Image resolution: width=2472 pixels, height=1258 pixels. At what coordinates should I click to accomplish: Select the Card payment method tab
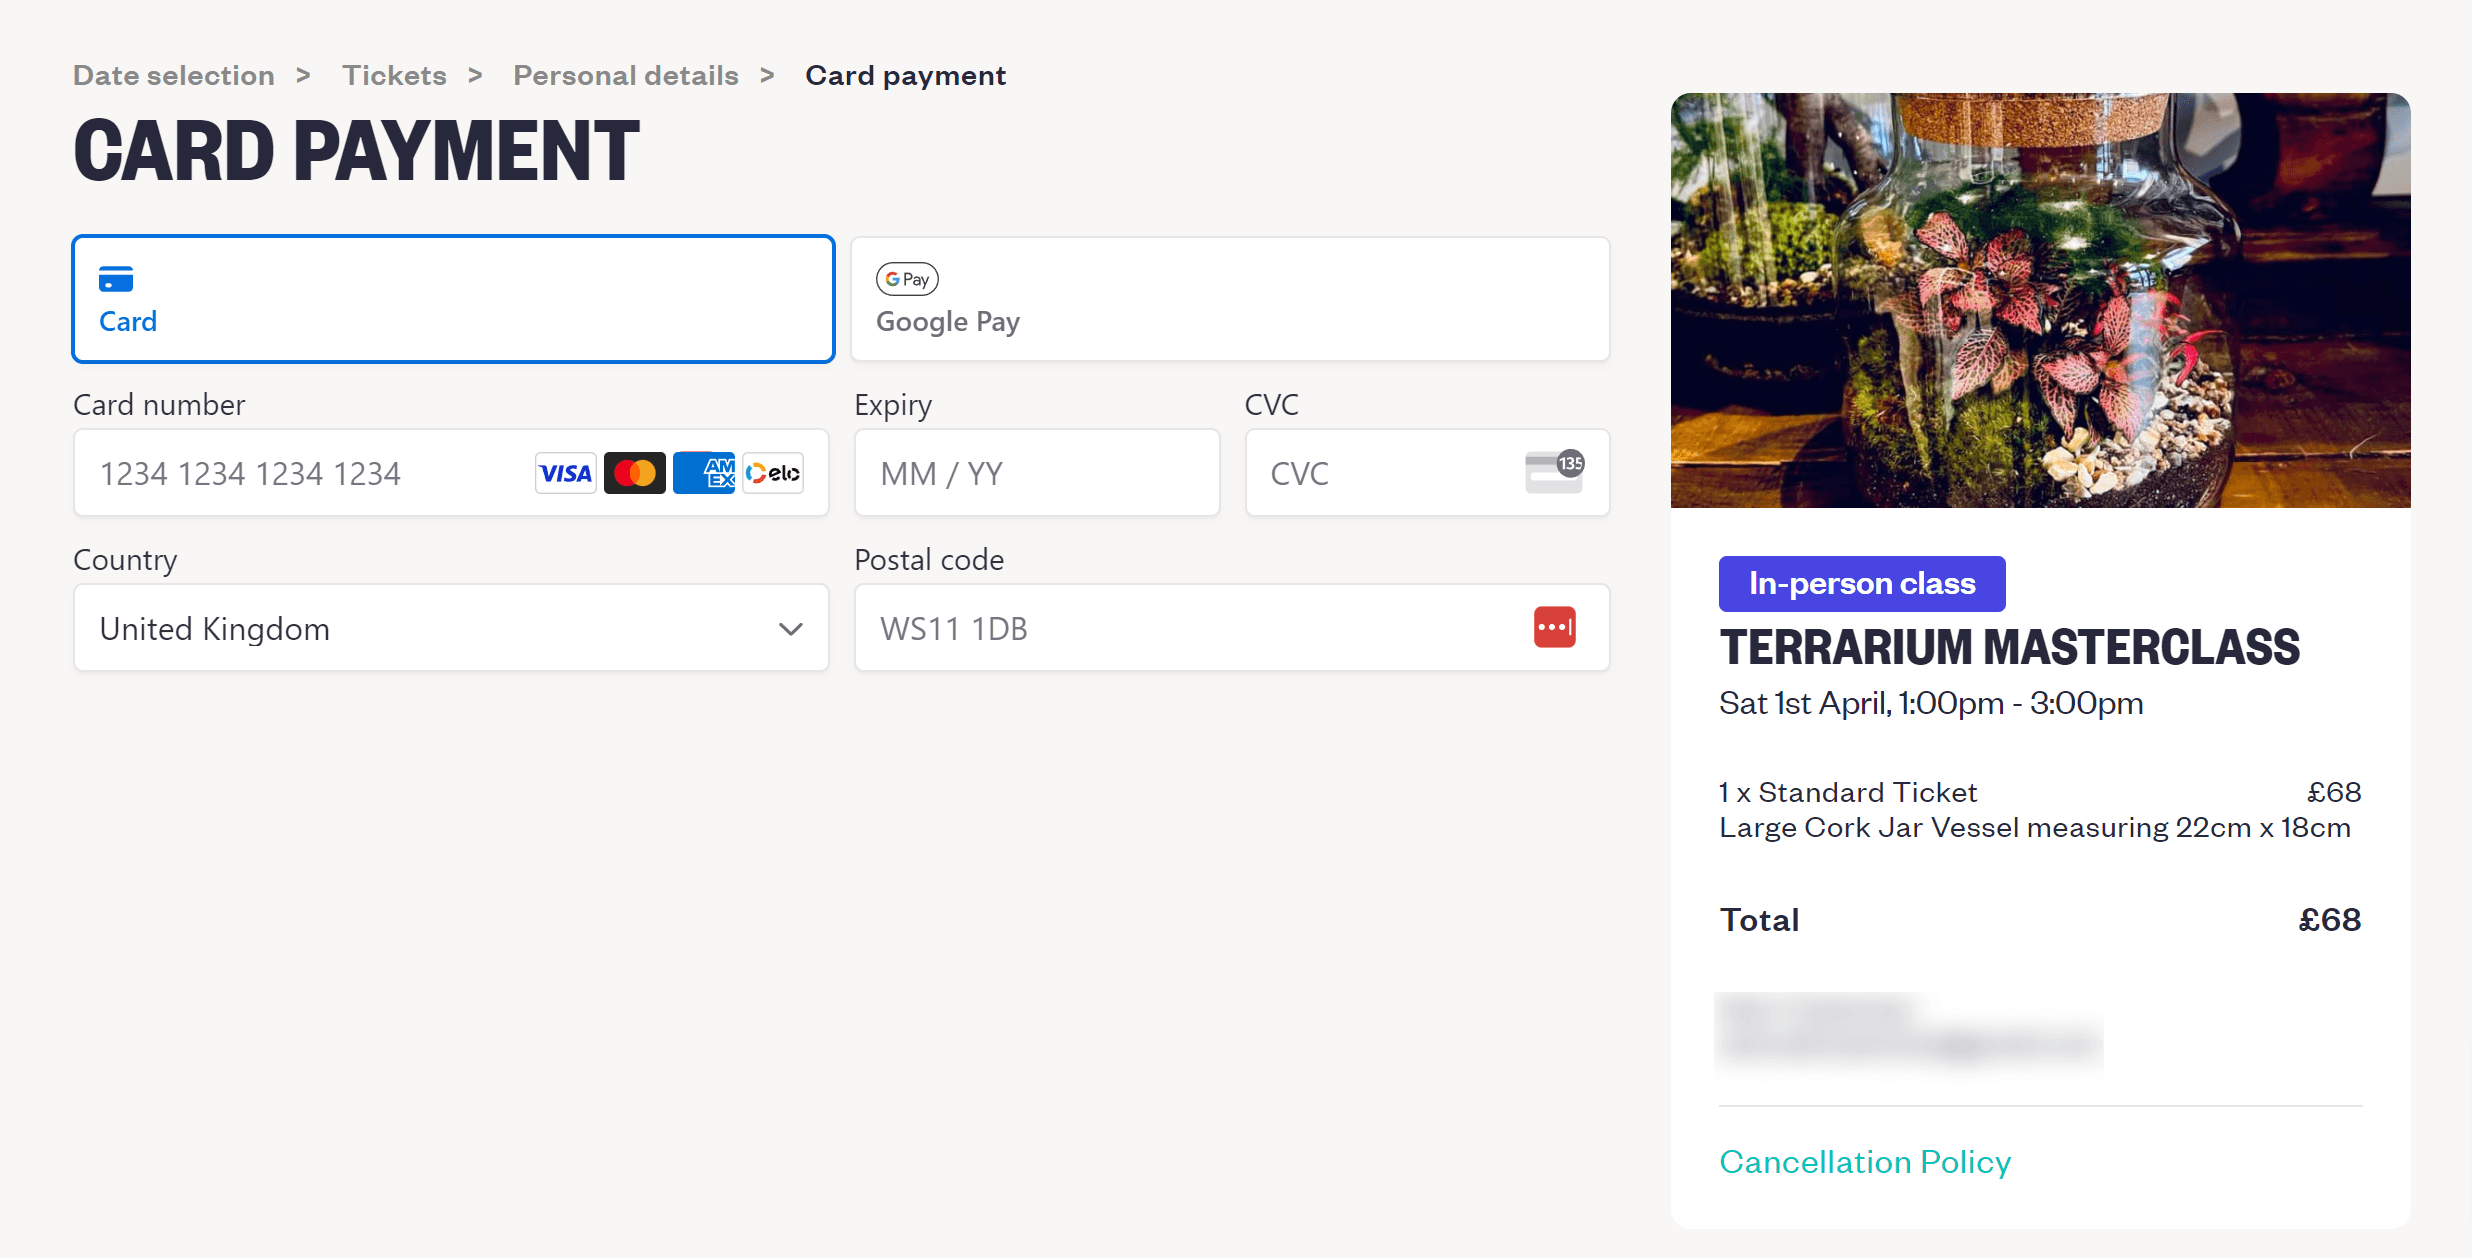point(453,299)
